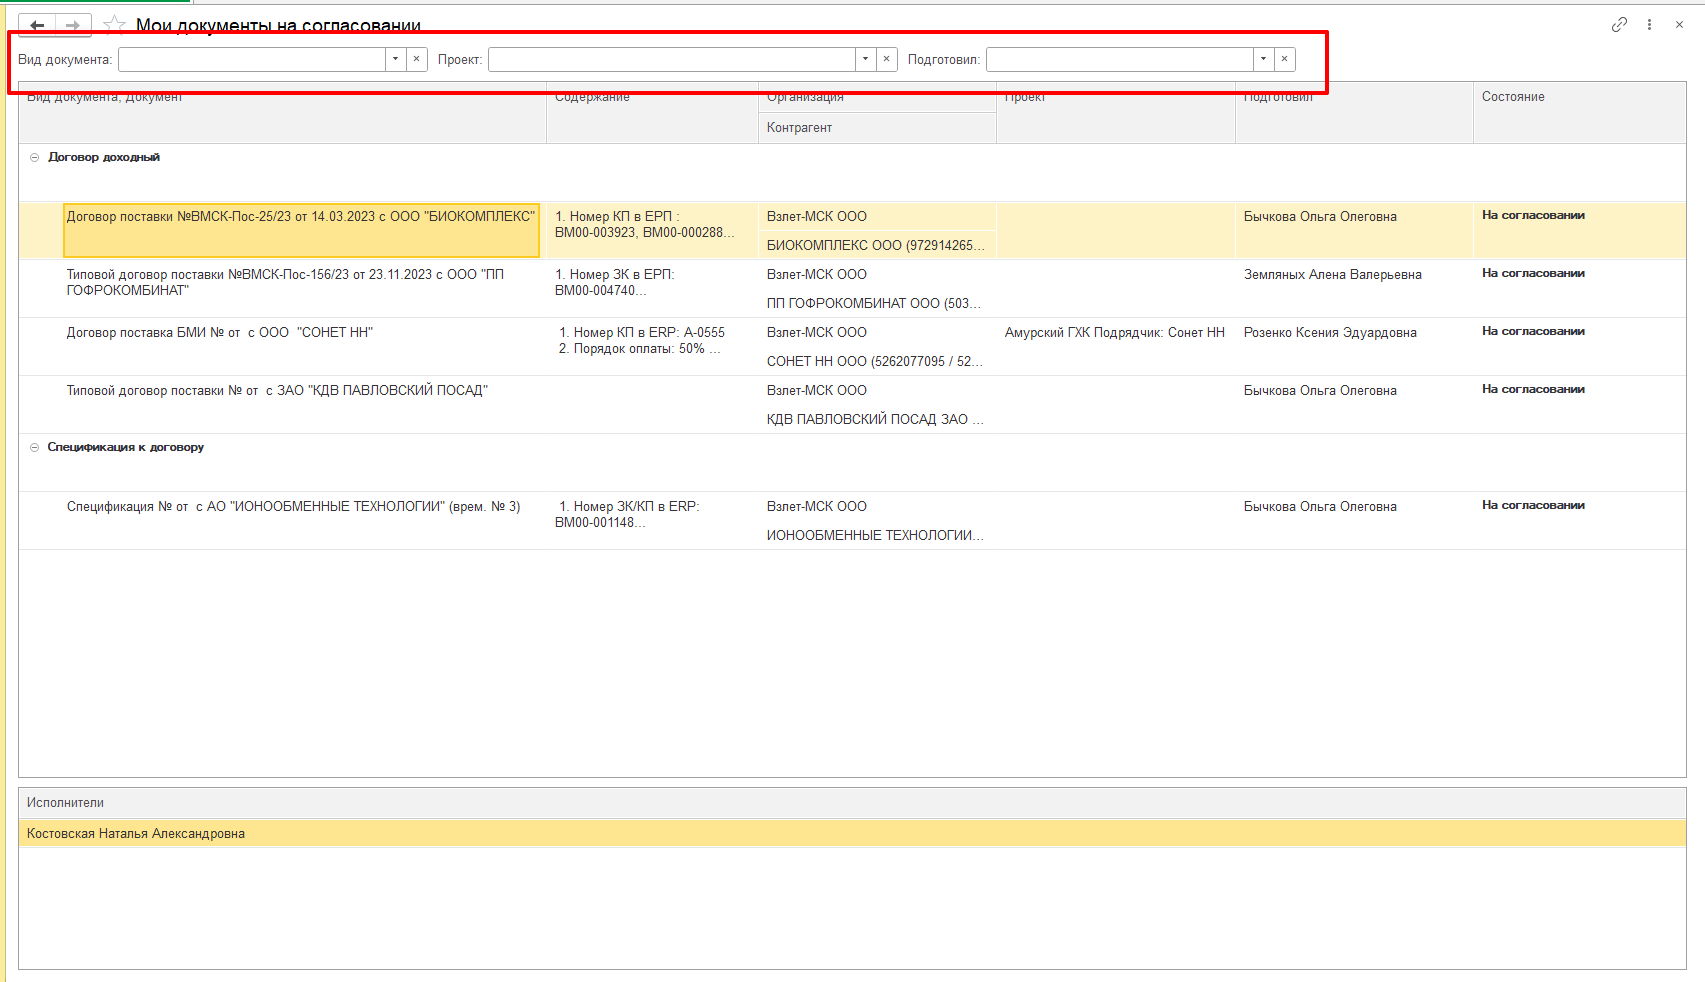The image size is (1705, 982).
Task: Clear the Вид документа filter field
Action: (417, 59)
